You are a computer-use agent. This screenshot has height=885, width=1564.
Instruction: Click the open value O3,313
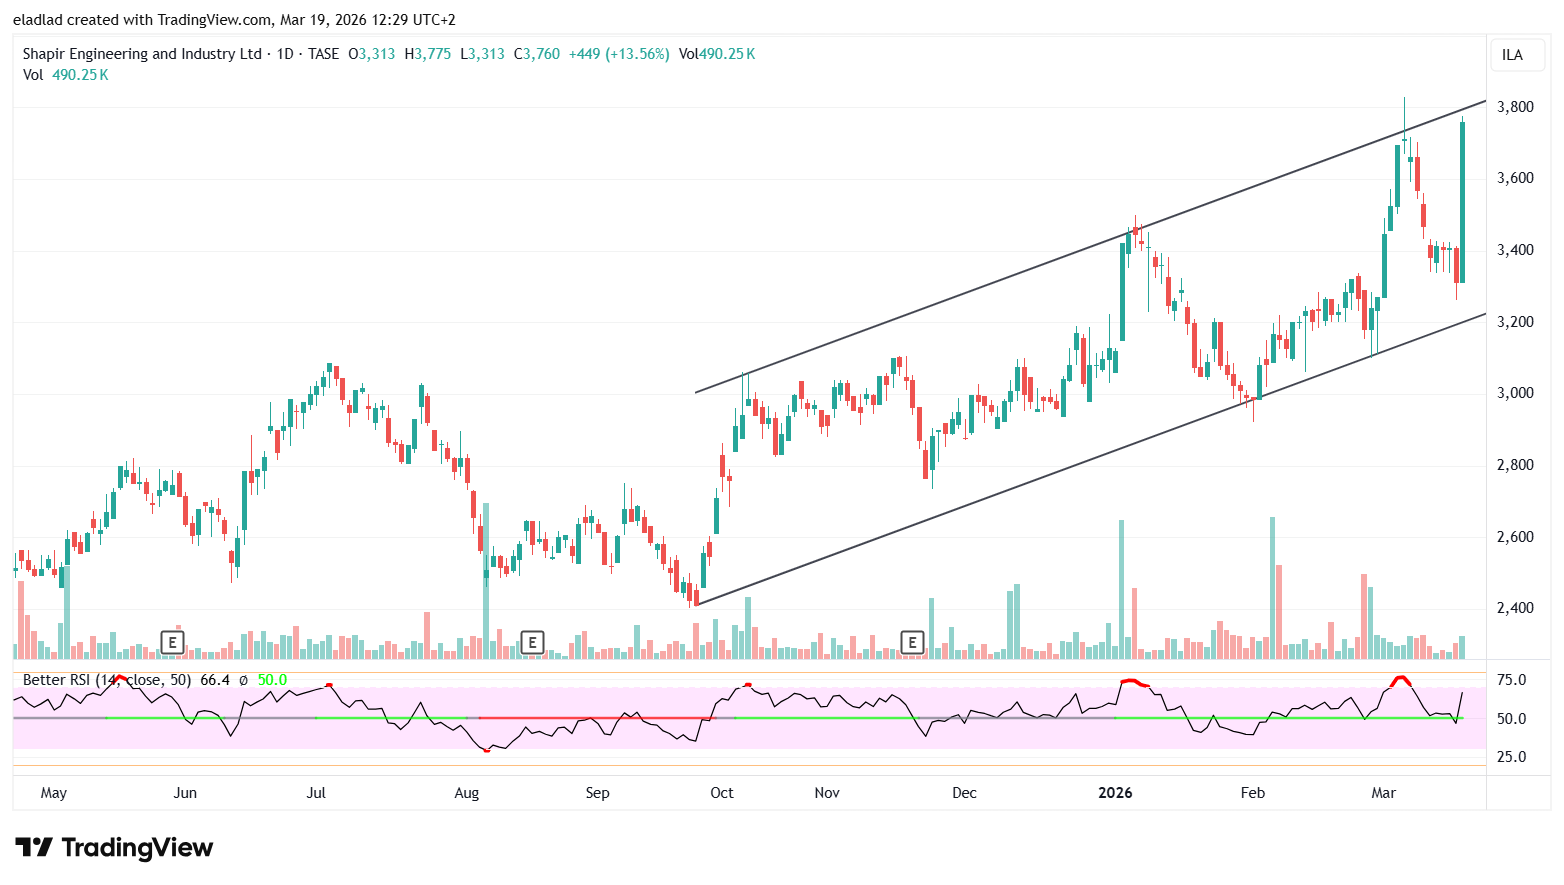click(x=372, y=54)
